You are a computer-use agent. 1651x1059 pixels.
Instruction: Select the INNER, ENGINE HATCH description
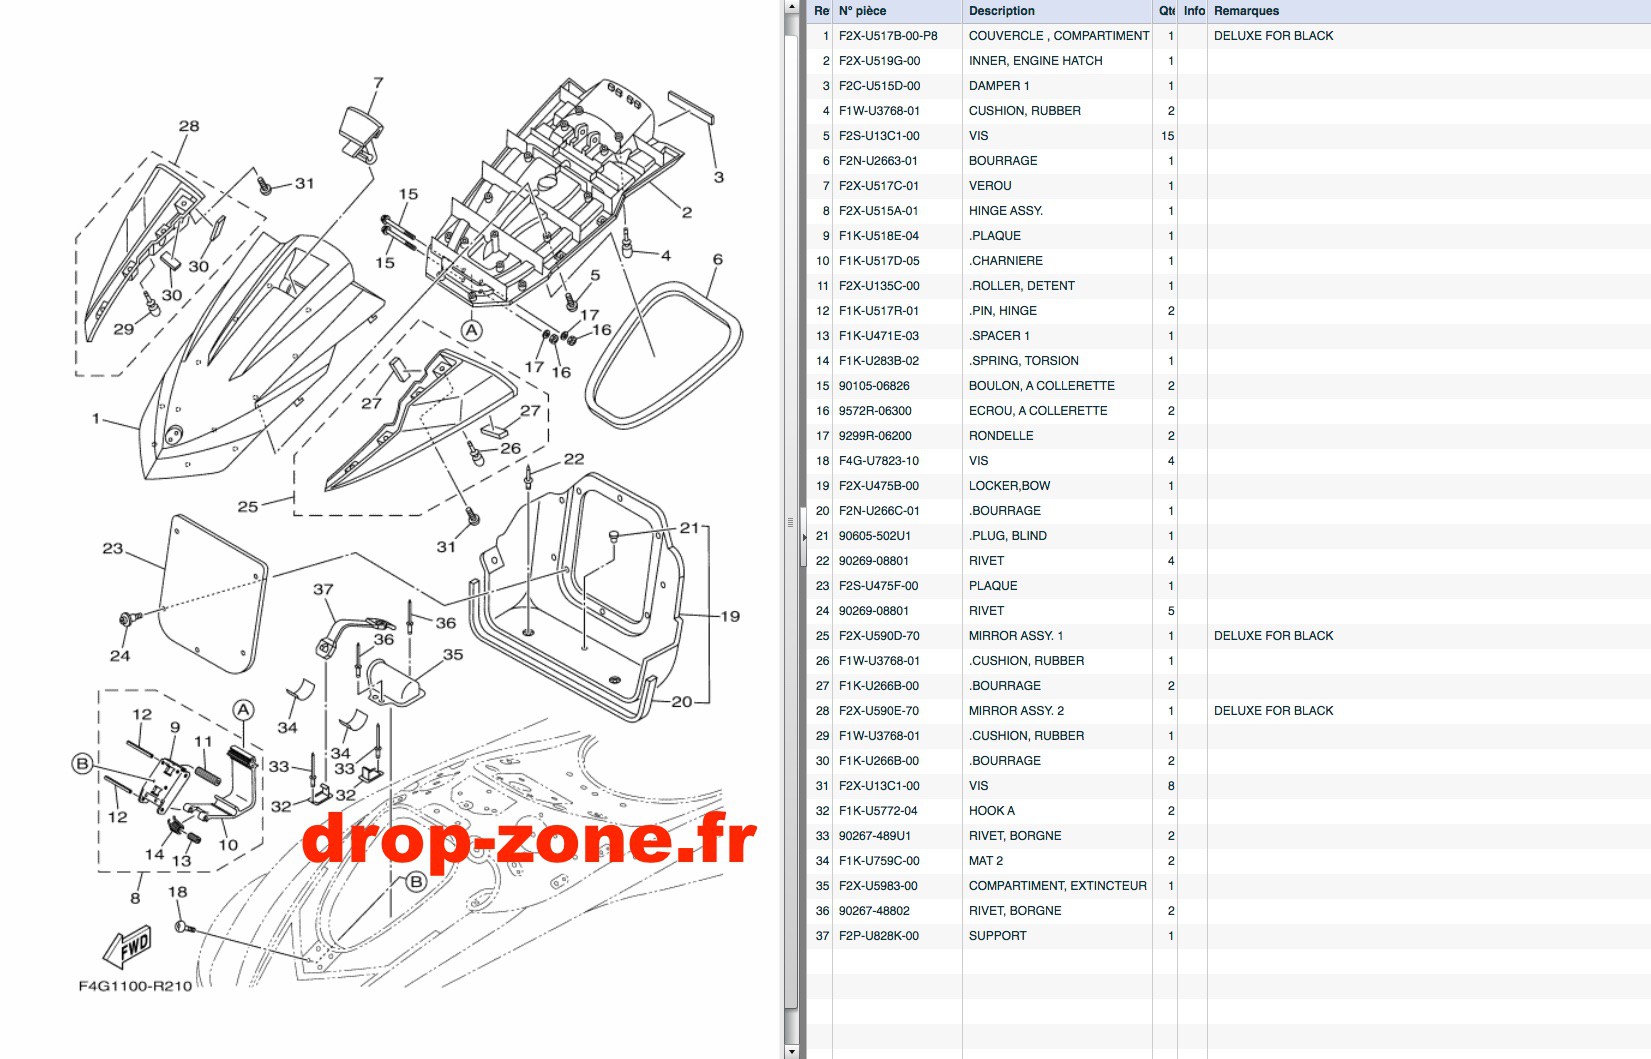[x=1035, y=61]
